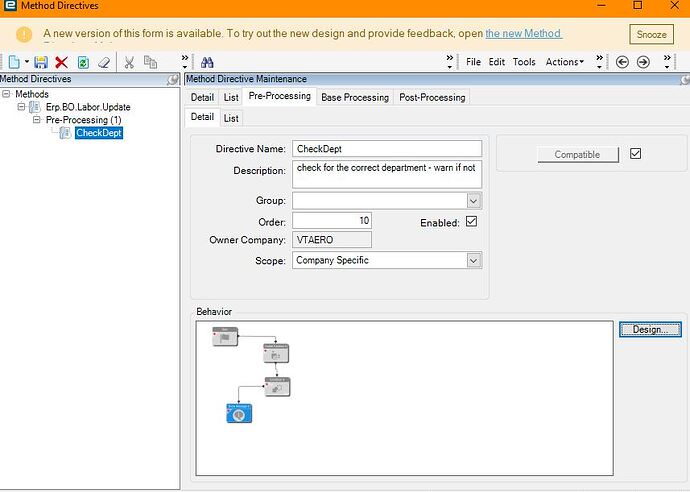The image size is (690, 492).
Task: Click the pin icon on Method Directive Maintenance panel
Action: (x=685, y=80)
